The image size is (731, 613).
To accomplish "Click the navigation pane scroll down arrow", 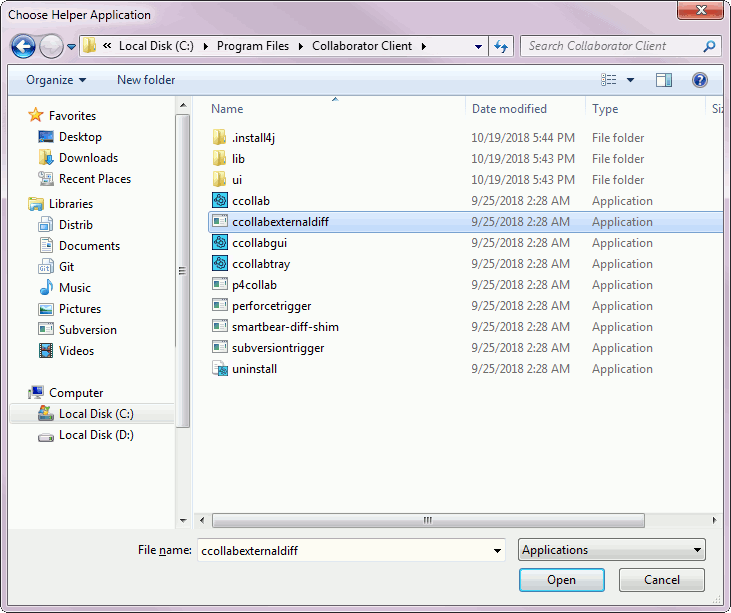I will pos(183,521).
